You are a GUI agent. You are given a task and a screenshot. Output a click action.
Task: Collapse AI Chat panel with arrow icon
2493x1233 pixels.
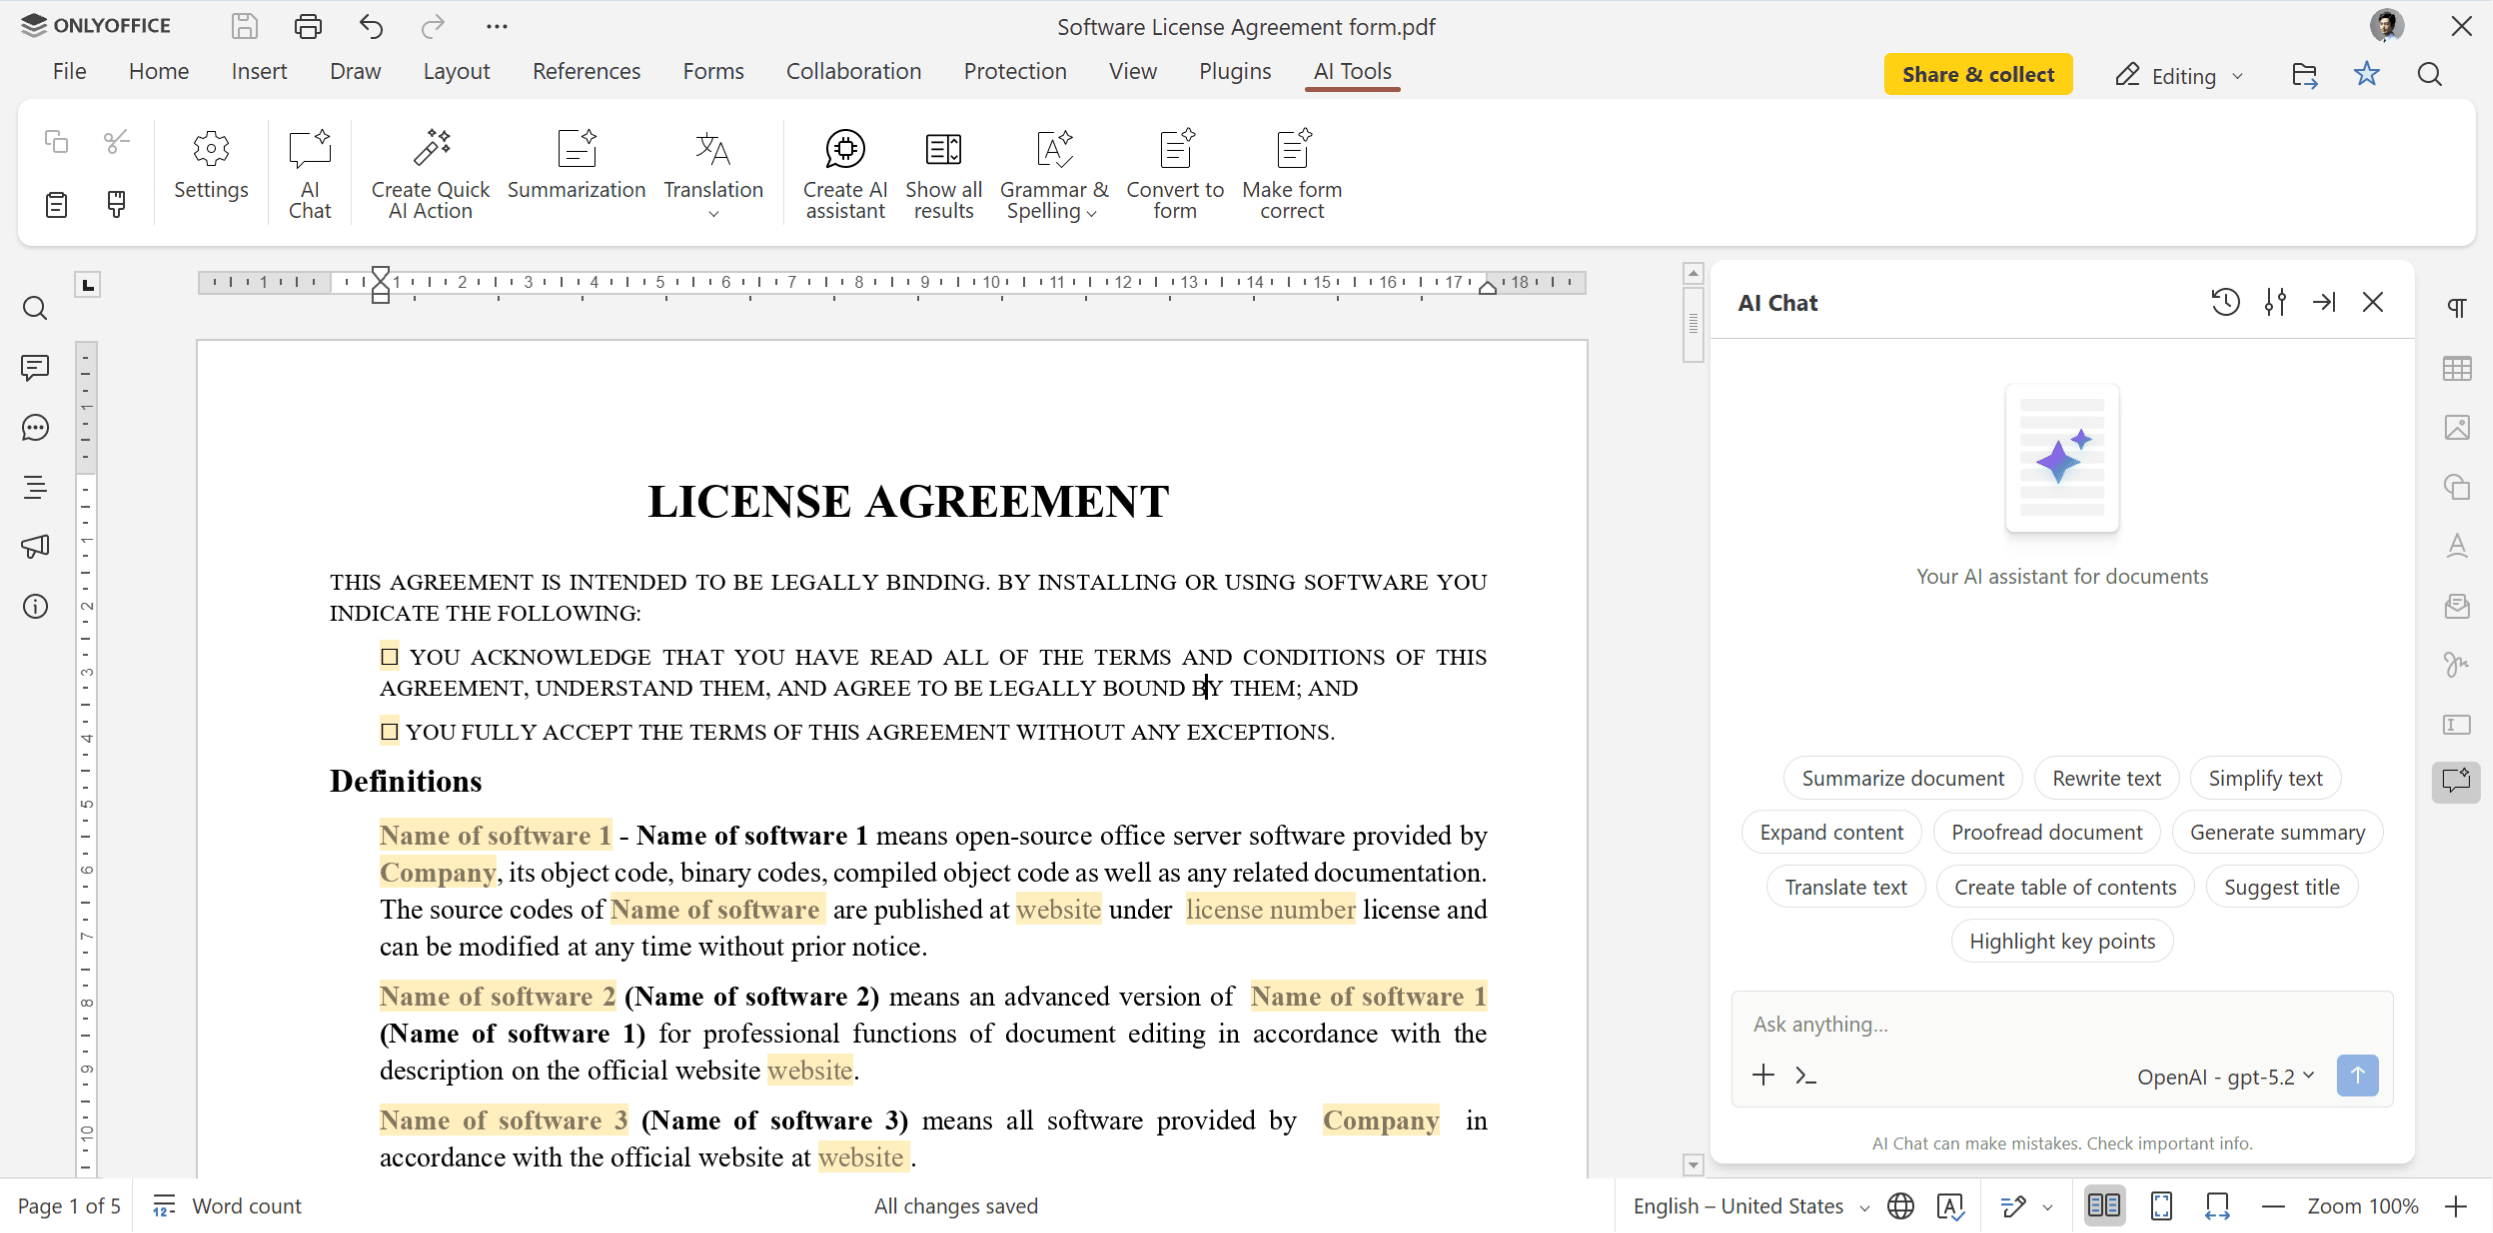pos(2324,302)
